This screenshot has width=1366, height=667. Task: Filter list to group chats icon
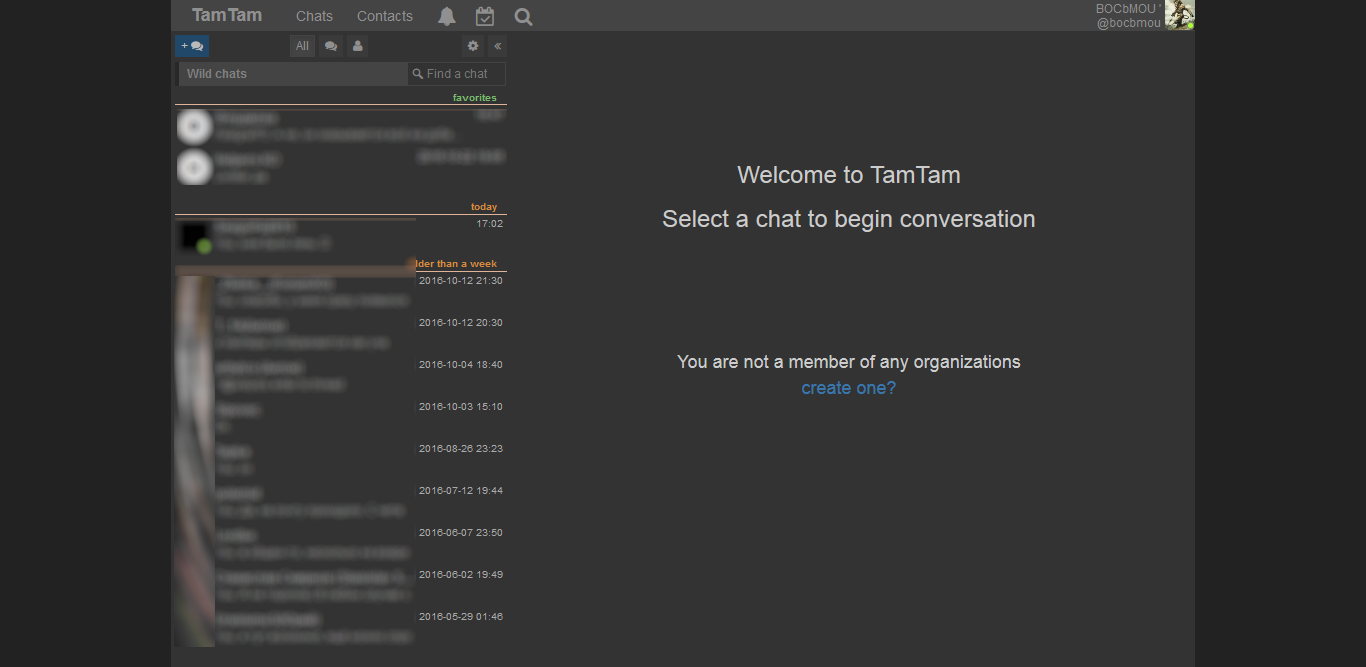331,46
